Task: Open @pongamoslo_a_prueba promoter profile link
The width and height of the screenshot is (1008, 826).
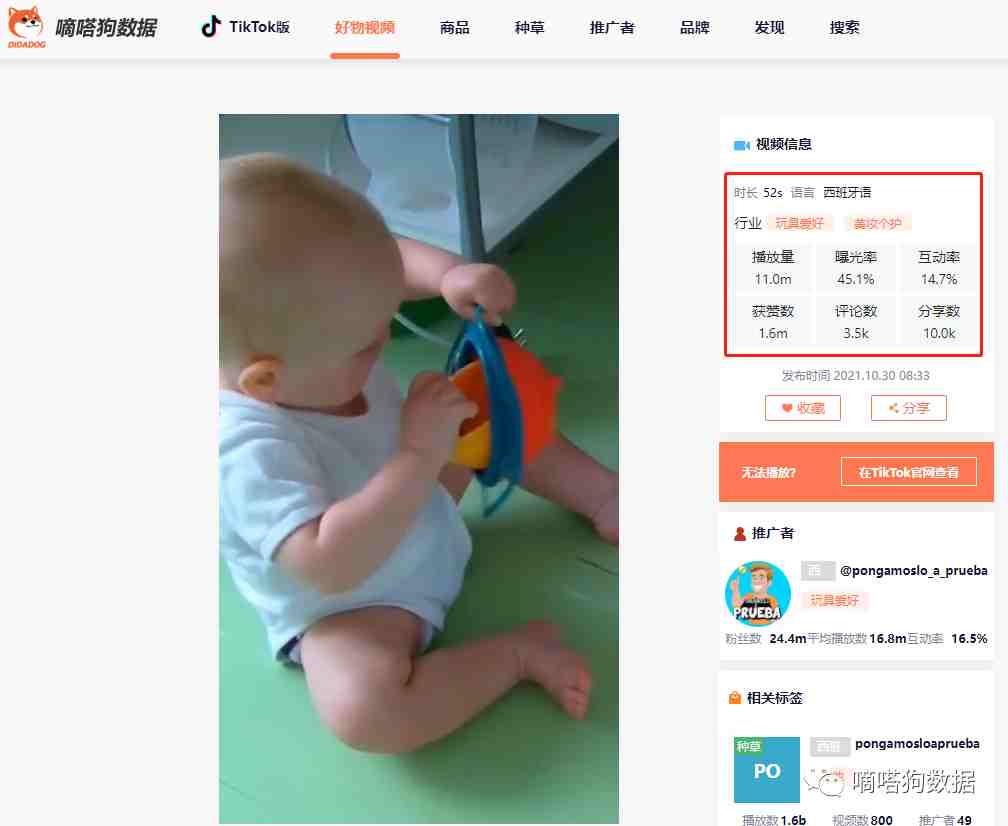Action: (x=914, y=571)
